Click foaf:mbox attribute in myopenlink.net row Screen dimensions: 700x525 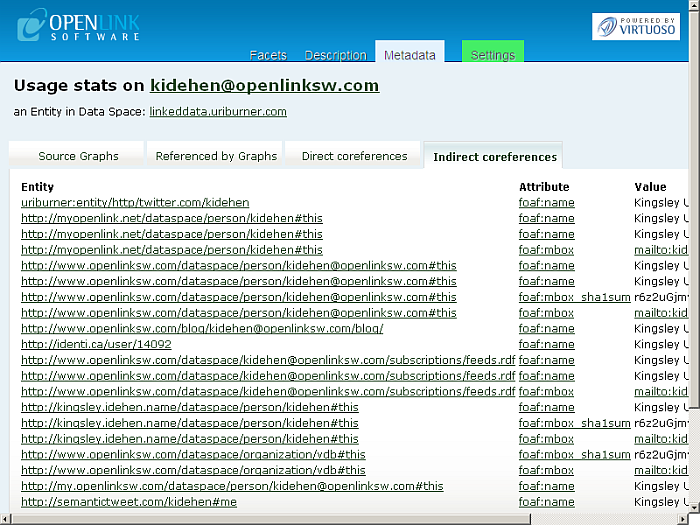click(x=546, y=250)
